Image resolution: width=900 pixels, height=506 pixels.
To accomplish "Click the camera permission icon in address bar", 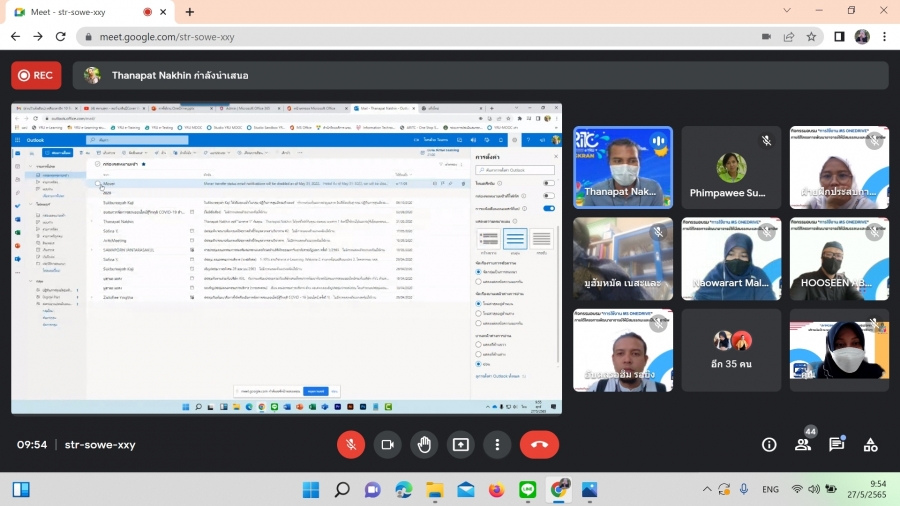I will [x=766, y=36].
